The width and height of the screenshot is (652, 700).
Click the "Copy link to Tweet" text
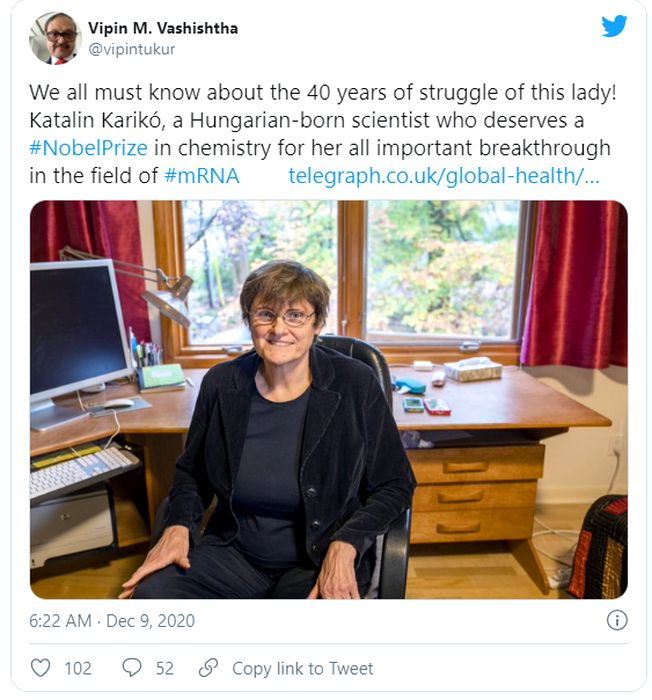pos(302,668)
